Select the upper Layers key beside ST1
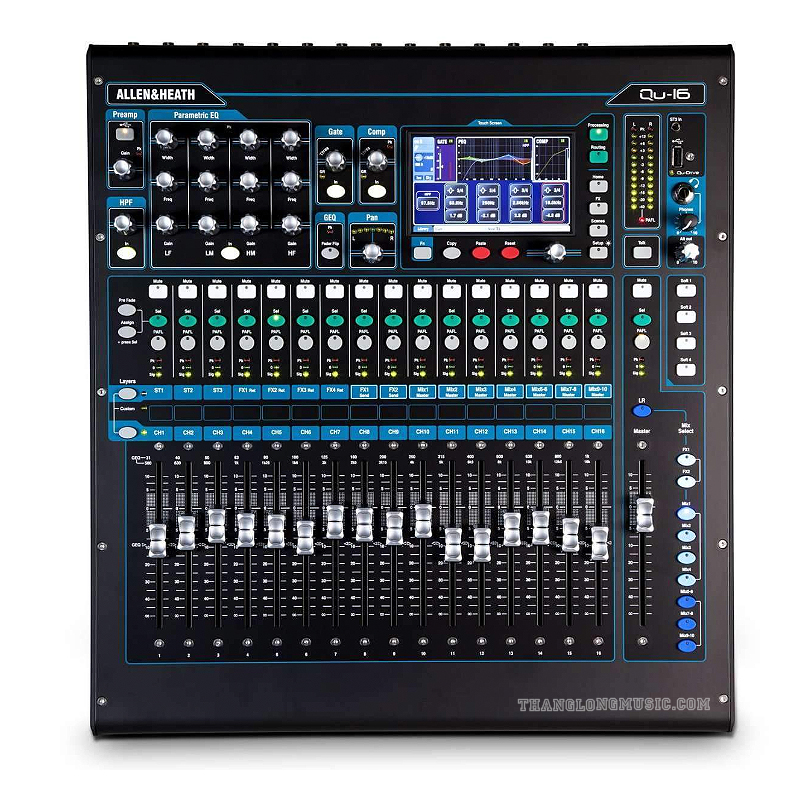Viewport: 800px width, 800px height. coord(128,393)
